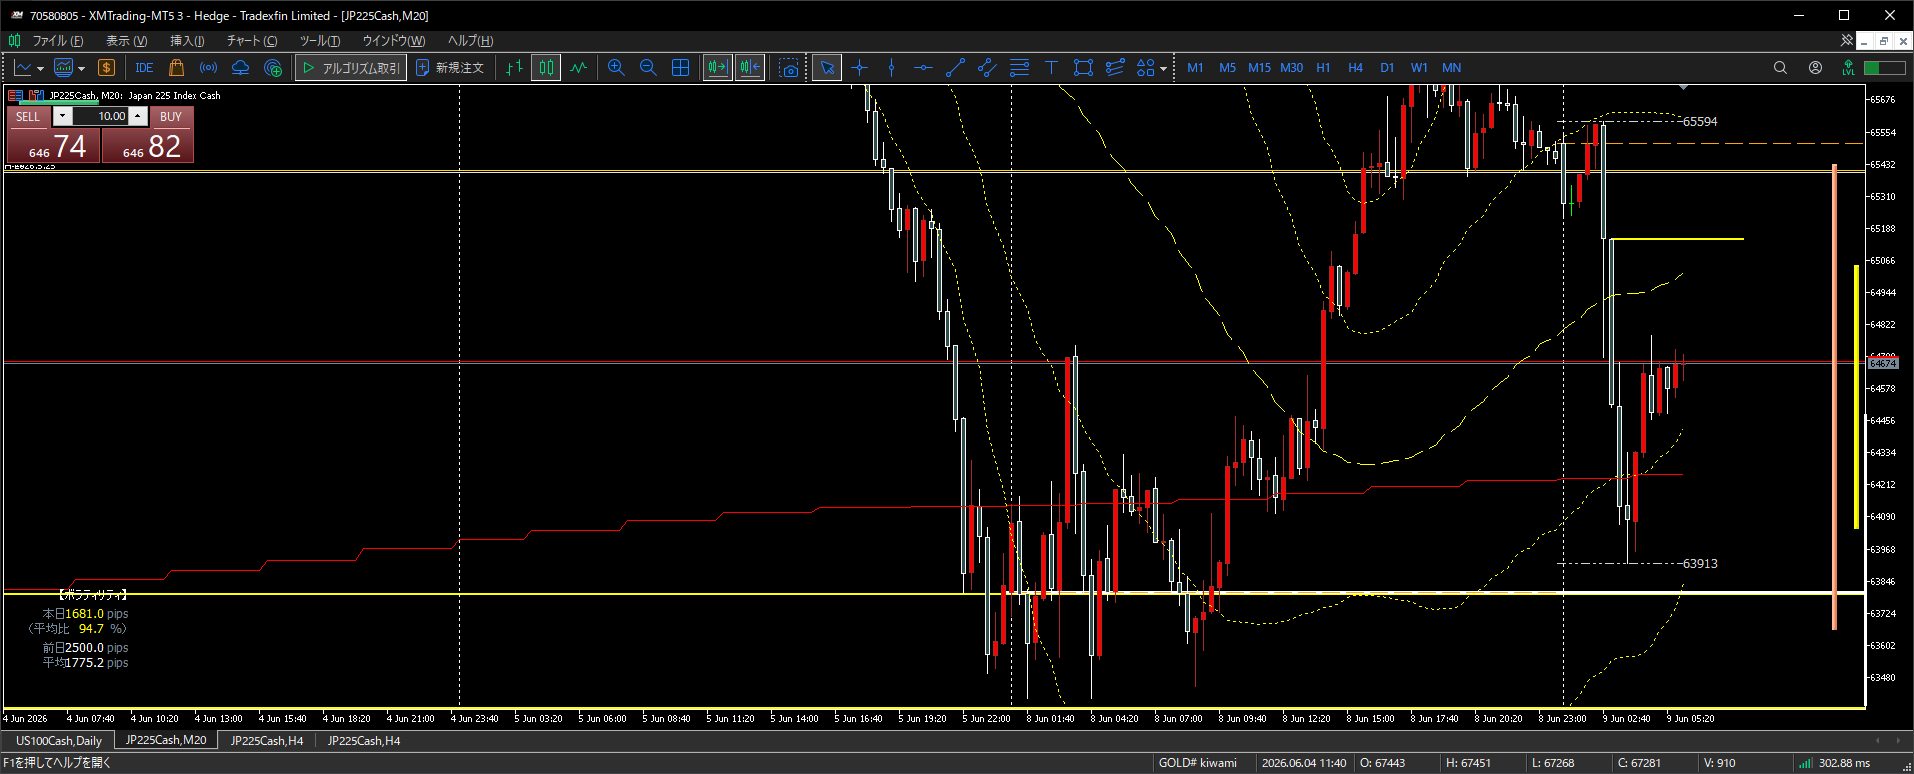The height and width of the screenshot is (774, 1914).
Task: Insert a text label tool
Action: (x=1051, y=68)
